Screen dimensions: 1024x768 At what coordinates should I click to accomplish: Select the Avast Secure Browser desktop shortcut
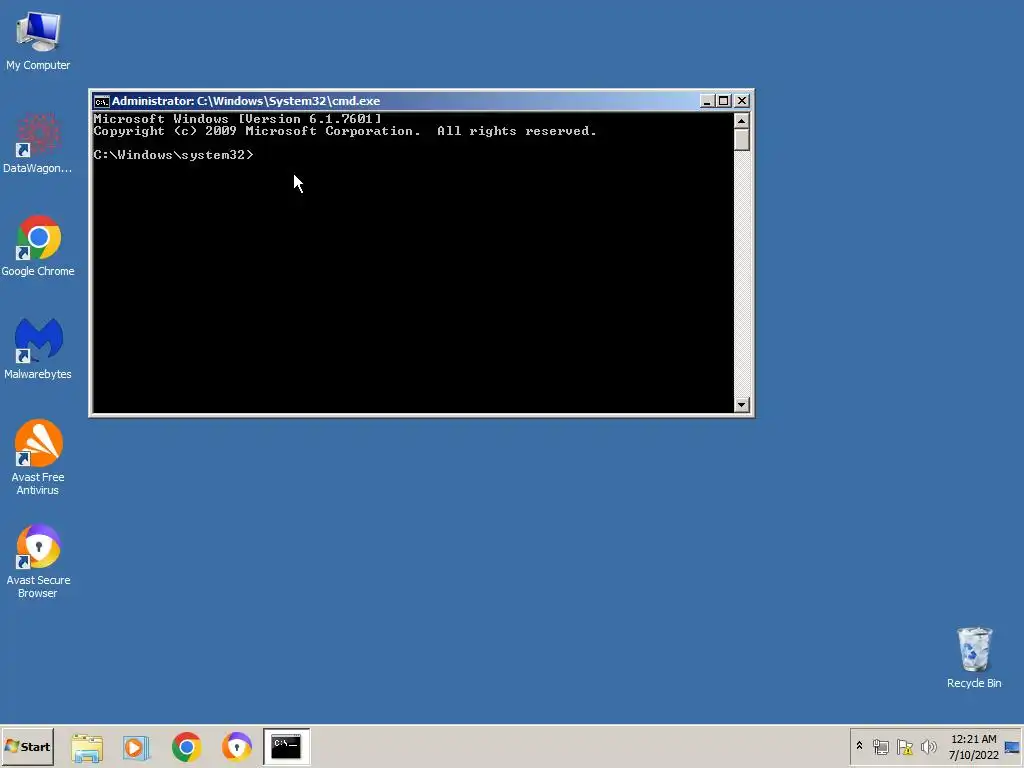tap(38, 562)
